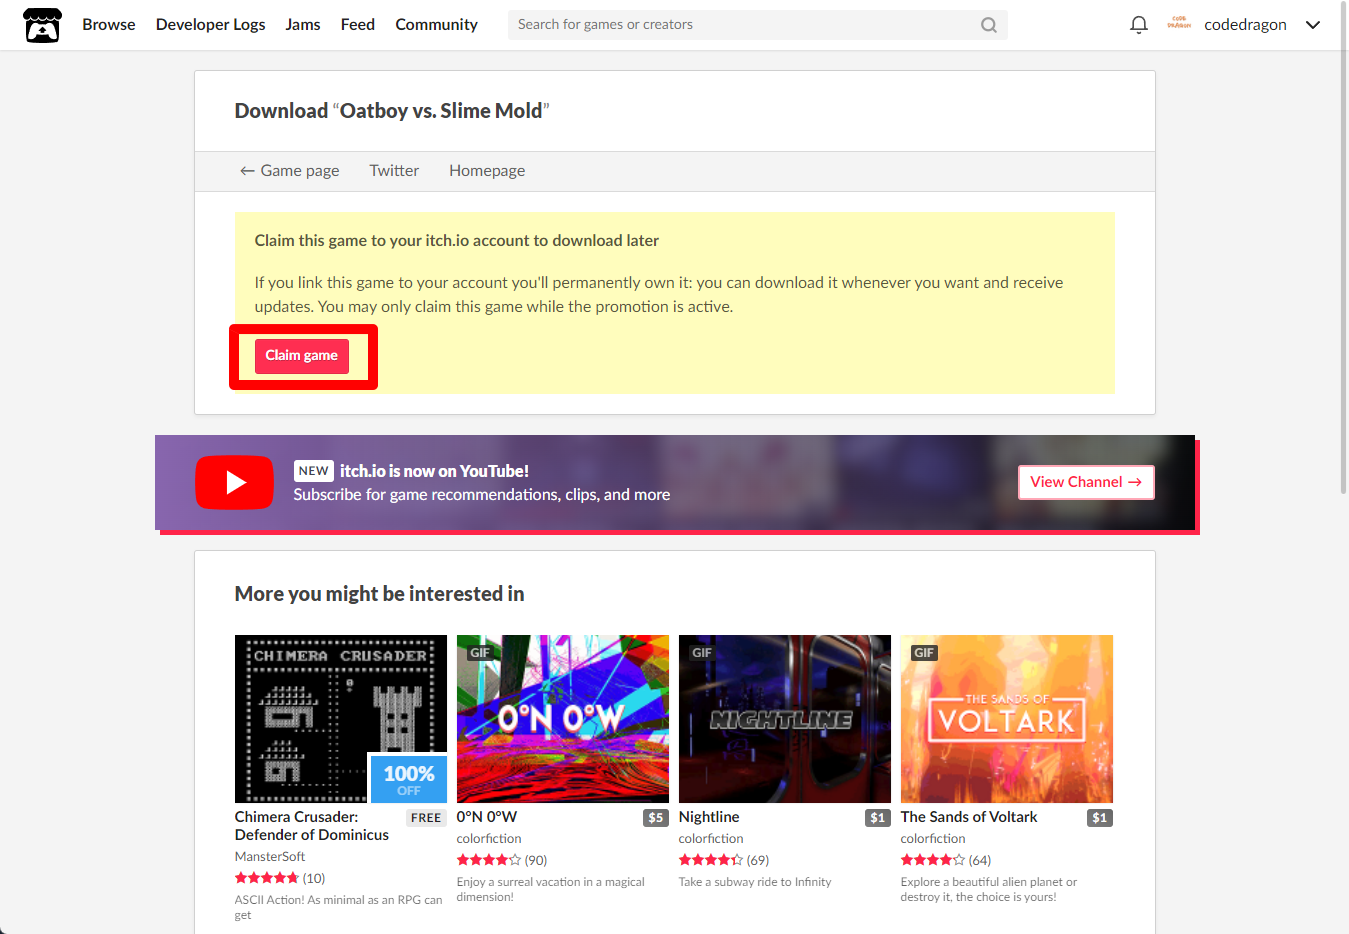Screen dimensions: 1349x934
Task: Open the 0°N 0°W game thumbnail
Action: (x=563, y=719)
